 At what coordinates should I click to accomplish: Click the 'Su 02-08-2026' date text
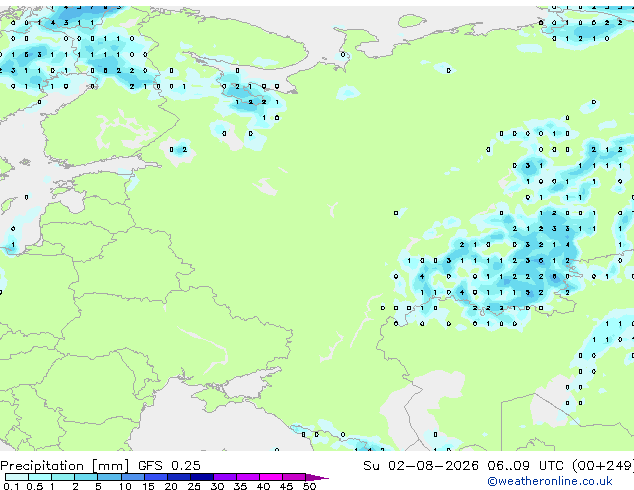tap(421, 465)
